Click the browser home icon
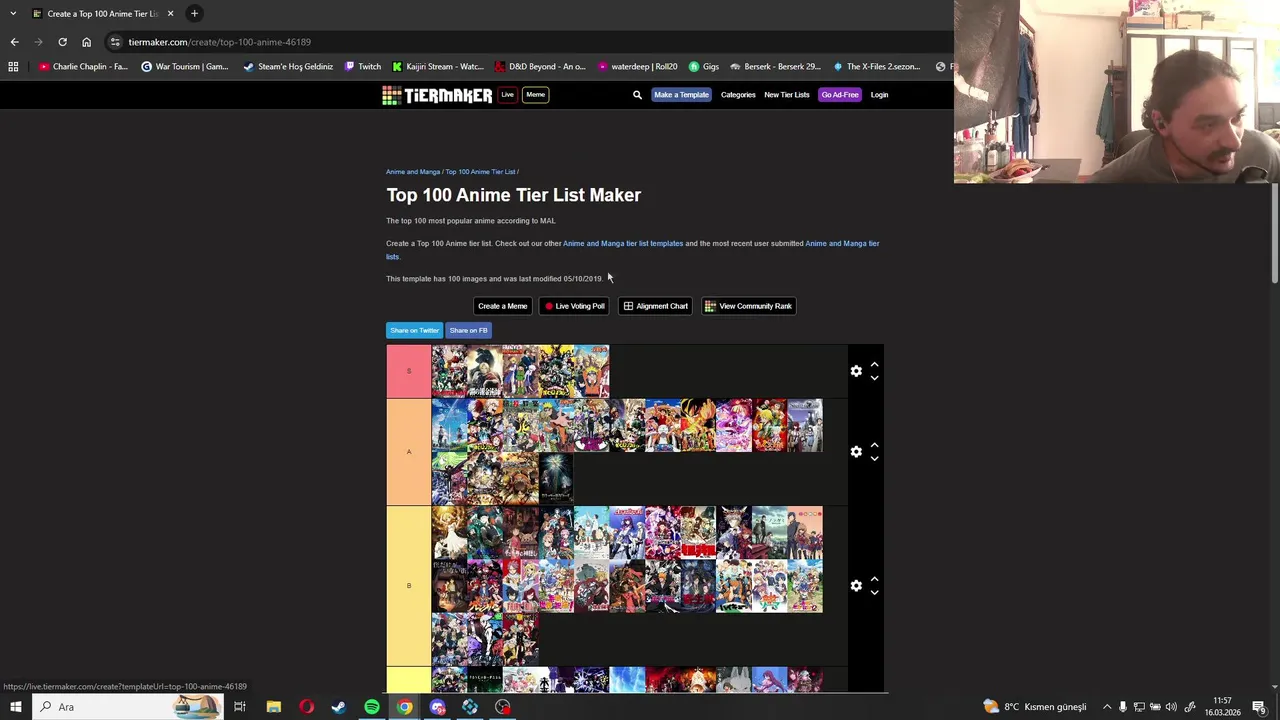Viewport: 1280px width, 720px height. pyautogui.click(x=86, y=42)
